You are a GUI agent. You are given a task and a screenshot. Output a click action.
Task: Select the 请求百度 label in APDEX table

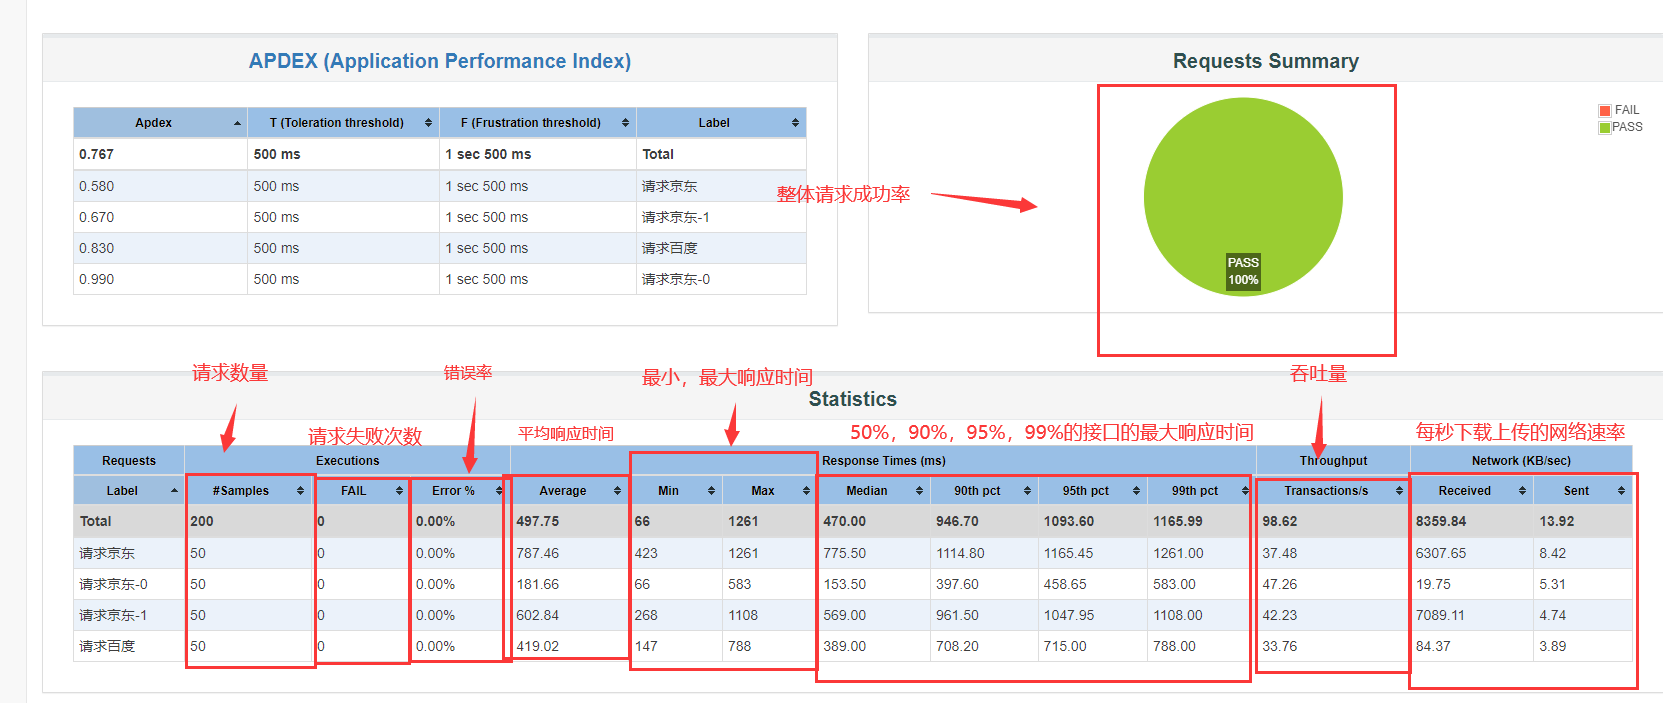point(669,248)
